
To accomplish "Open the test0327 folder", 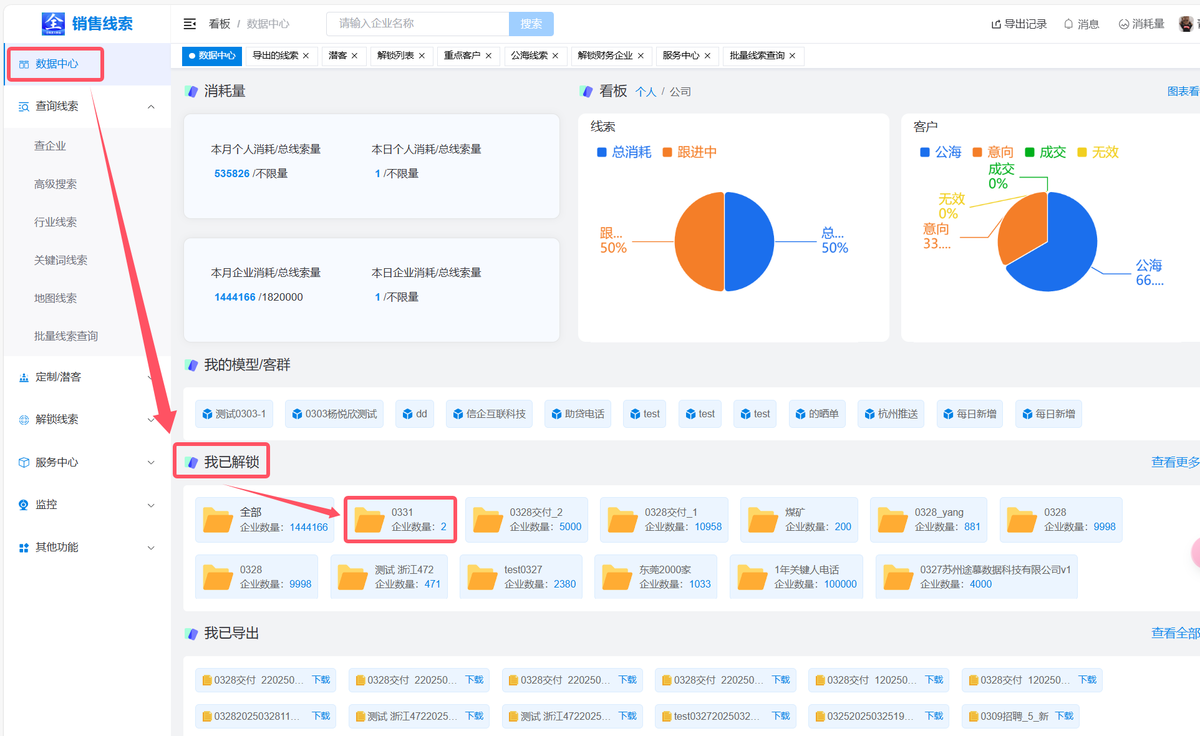I will coord(522,577).
